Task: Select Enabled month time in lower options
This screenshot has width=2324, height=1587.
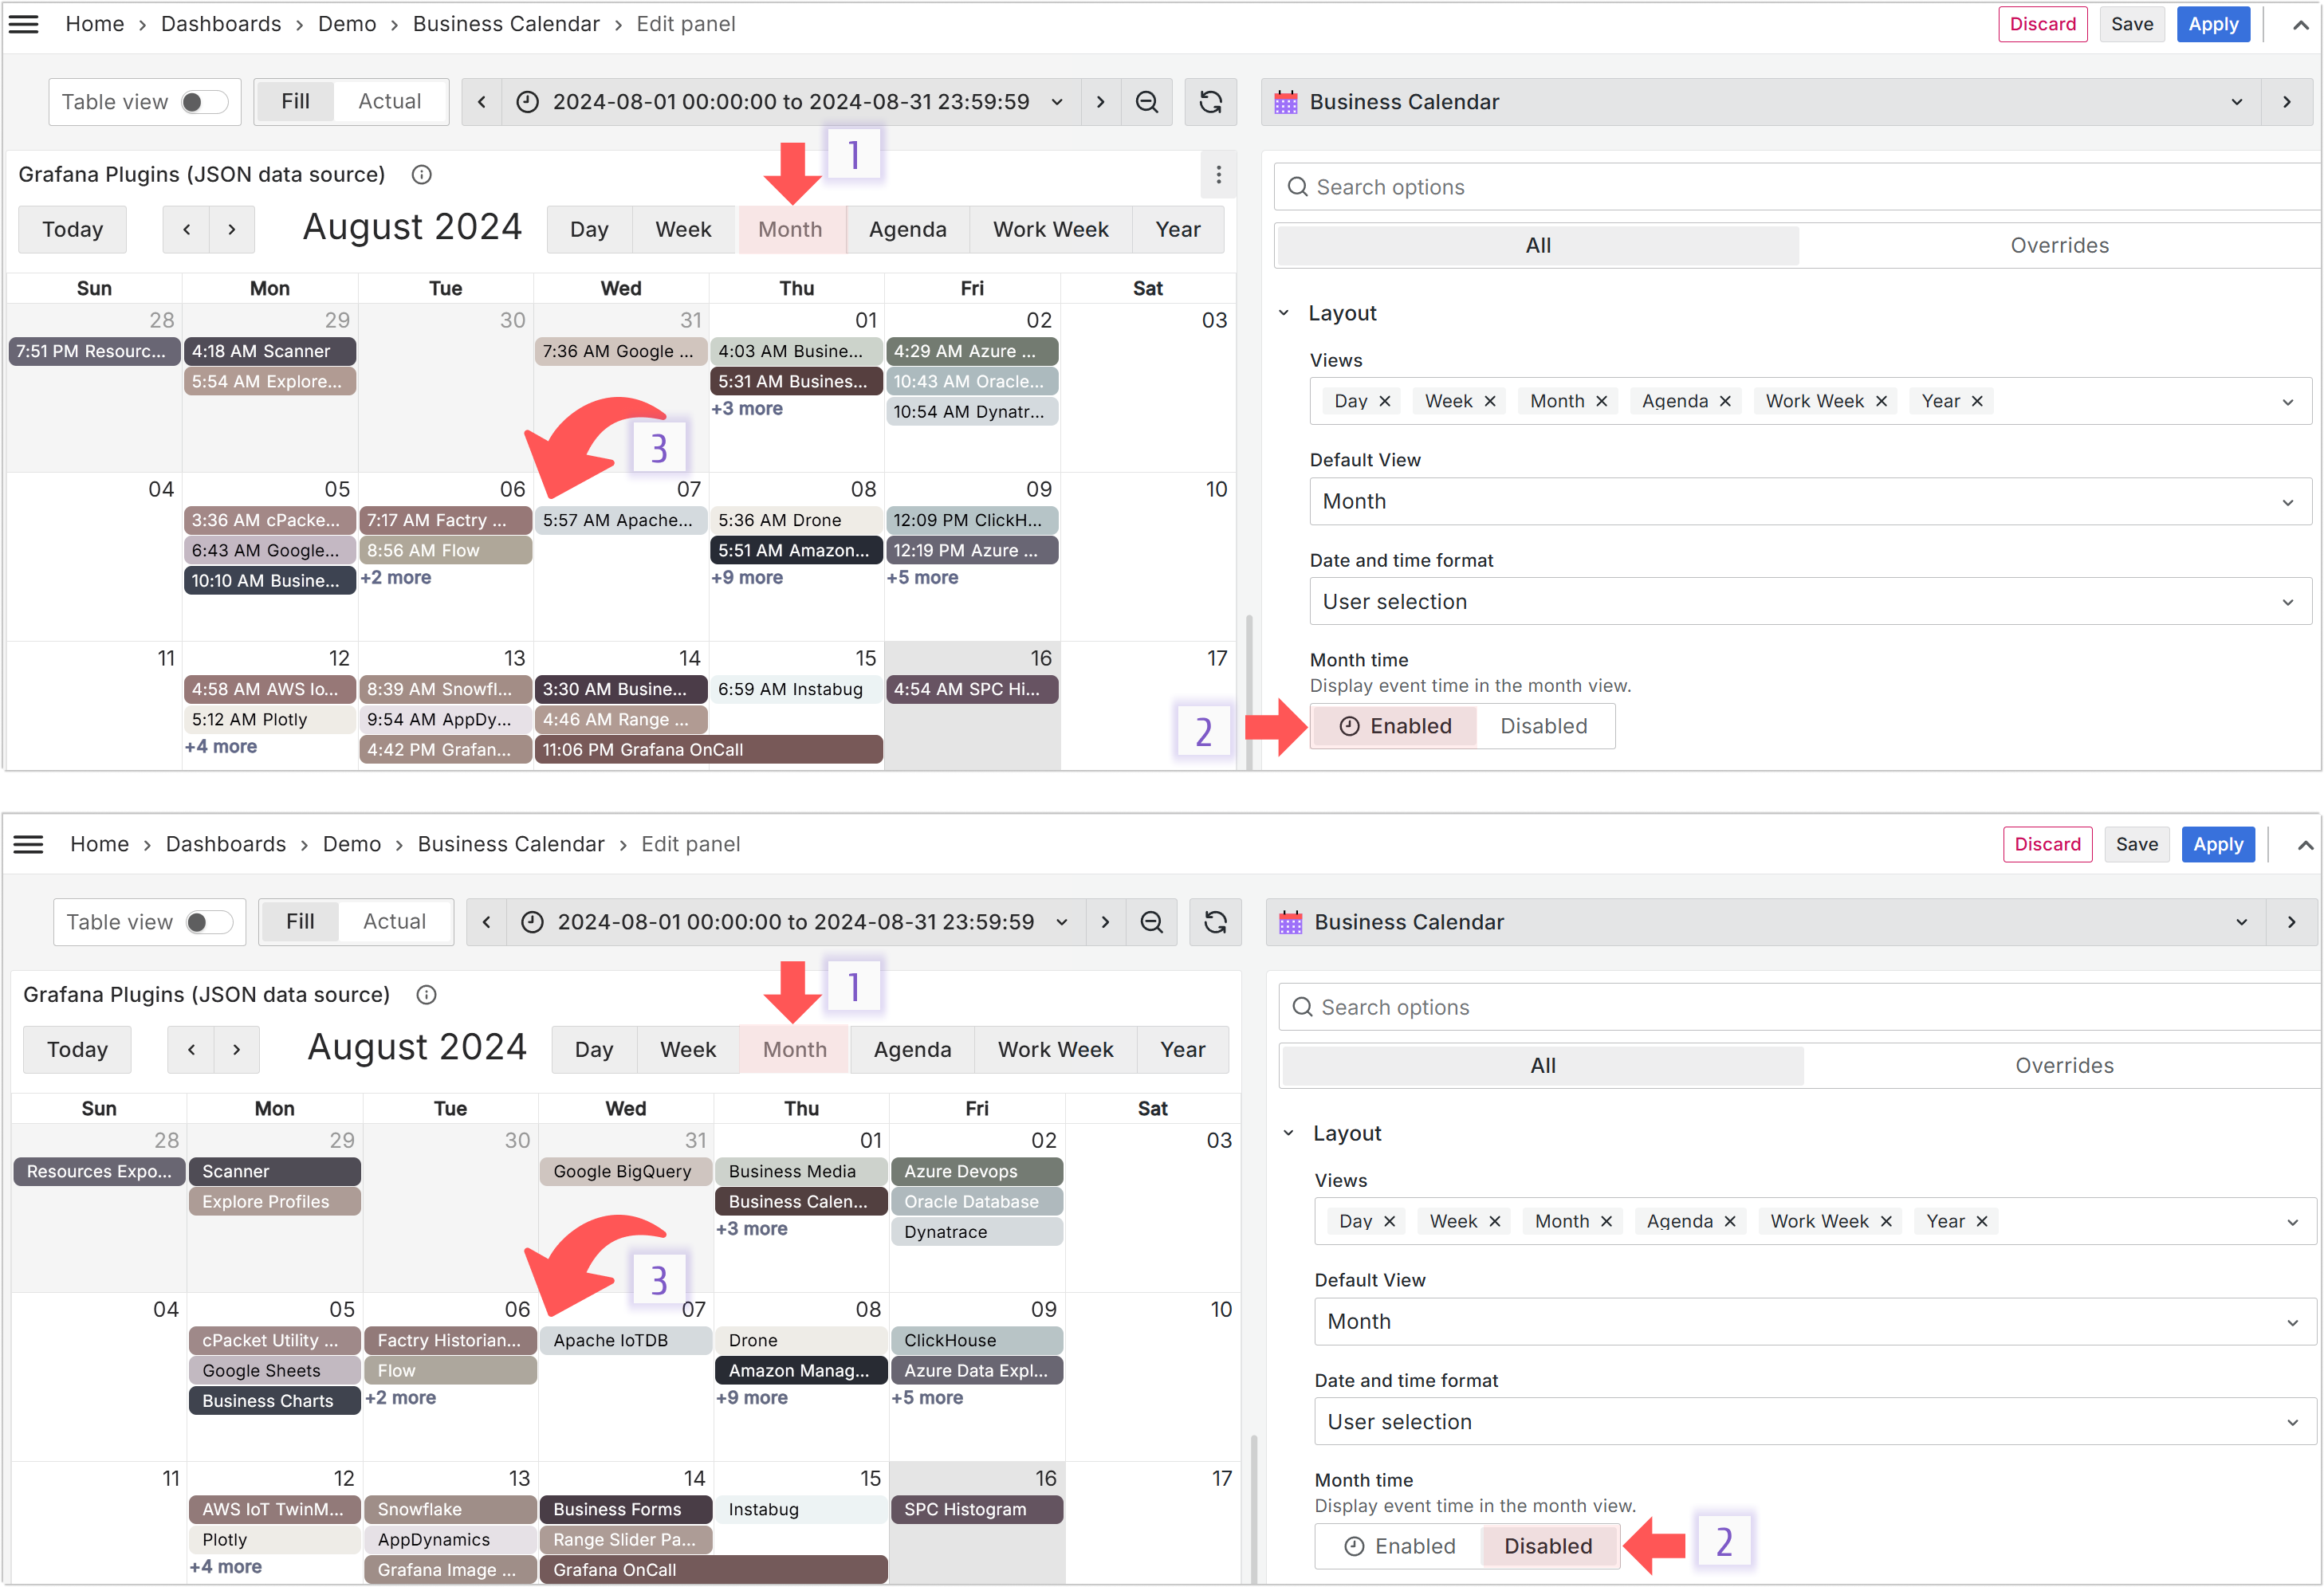Action: coord(1400,1546)
